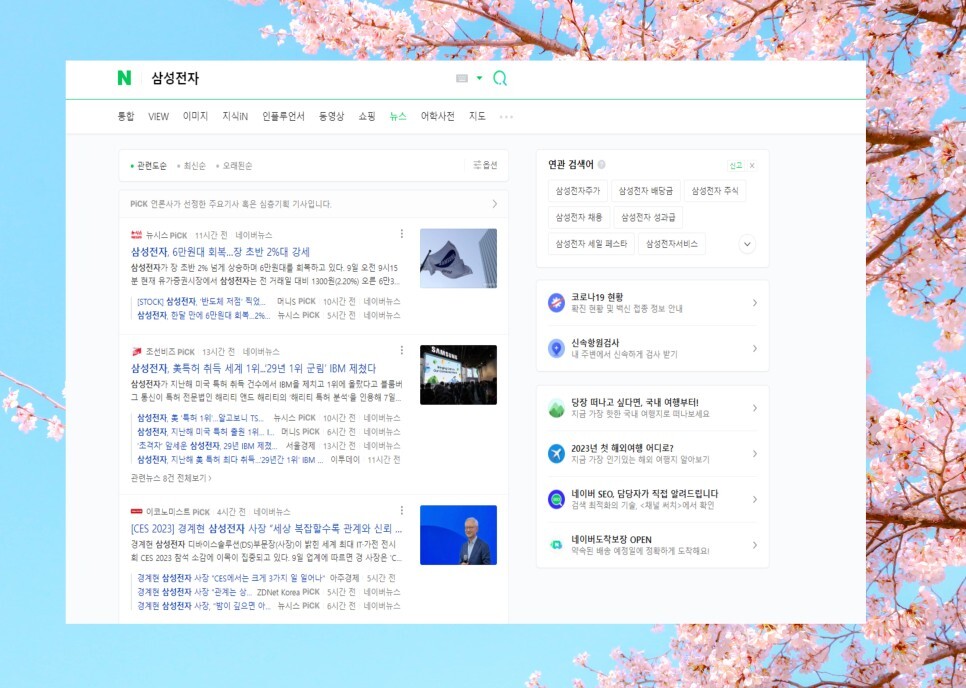This screenshot has width=966, height=688.
Task: Click the Samsung flag thumbnail
Action: [x=458, y=258]
